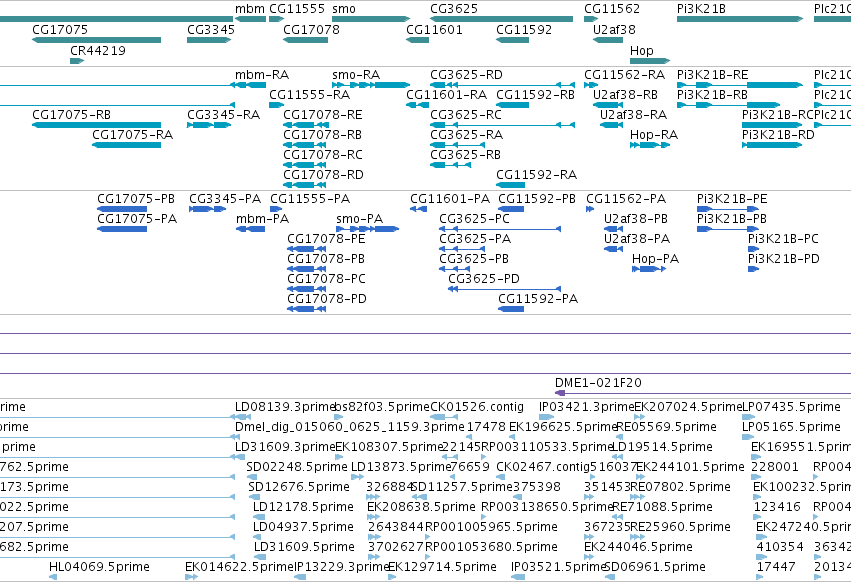Click protein CG17078-PE
Viewport: 851px width, 582px height.
click(x=307, y=249)
